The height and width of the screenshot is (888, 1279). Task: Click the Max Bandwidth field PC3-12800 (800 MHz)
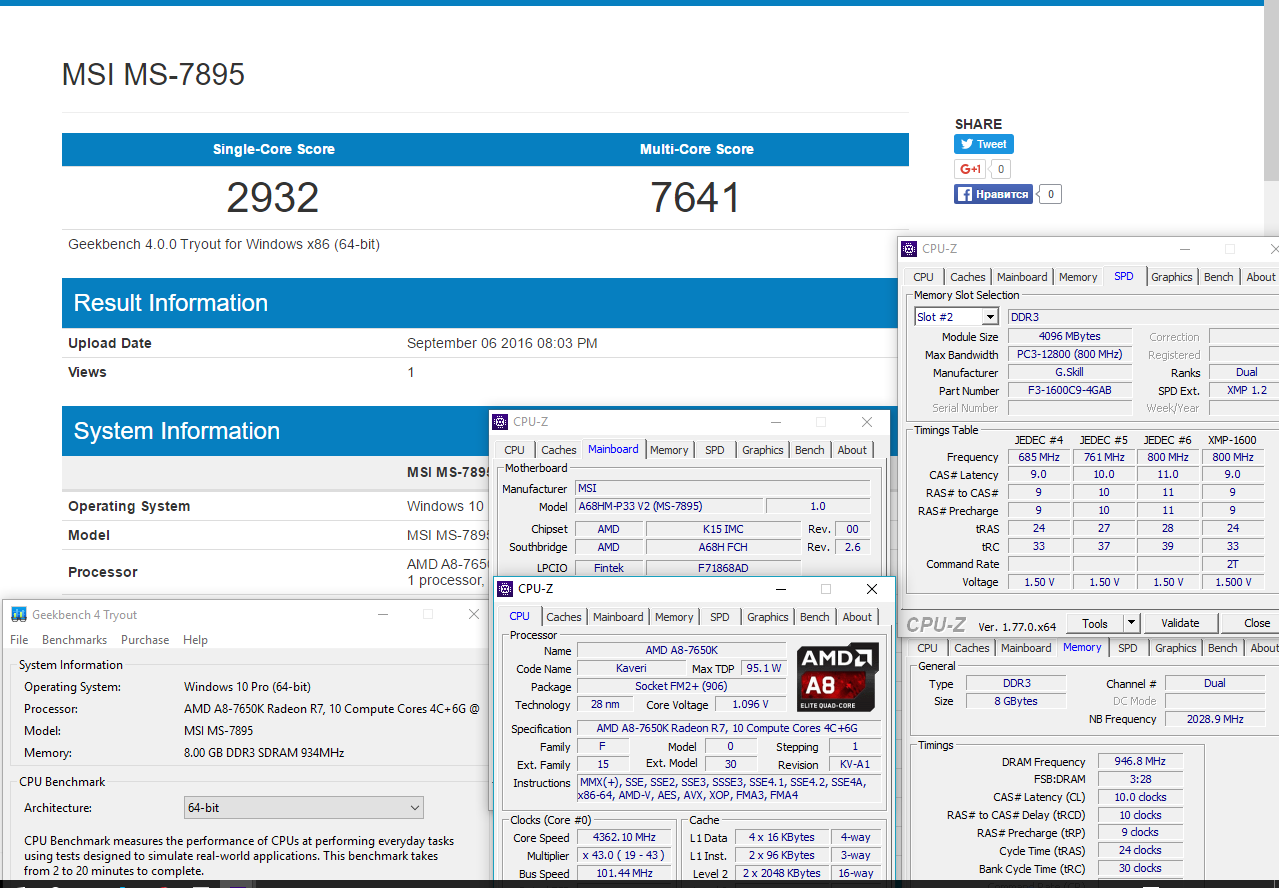(x=1069, y=354)
